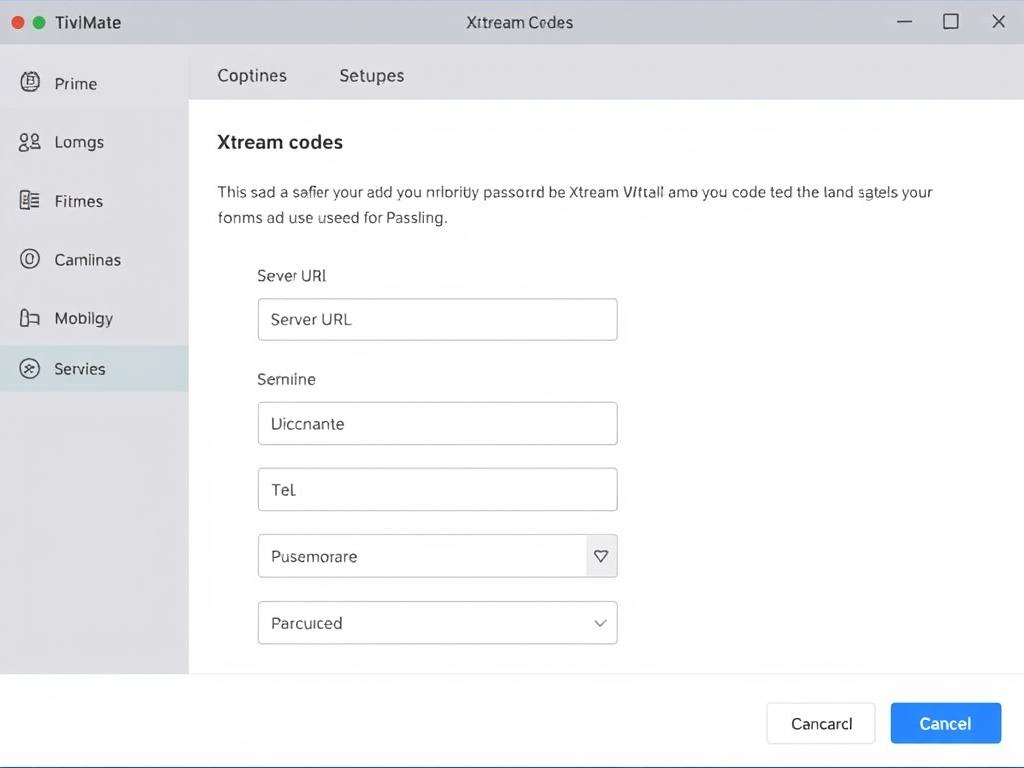Open the Setupes tab
The height and width of the screenshot is (768, 1024).
370,75
